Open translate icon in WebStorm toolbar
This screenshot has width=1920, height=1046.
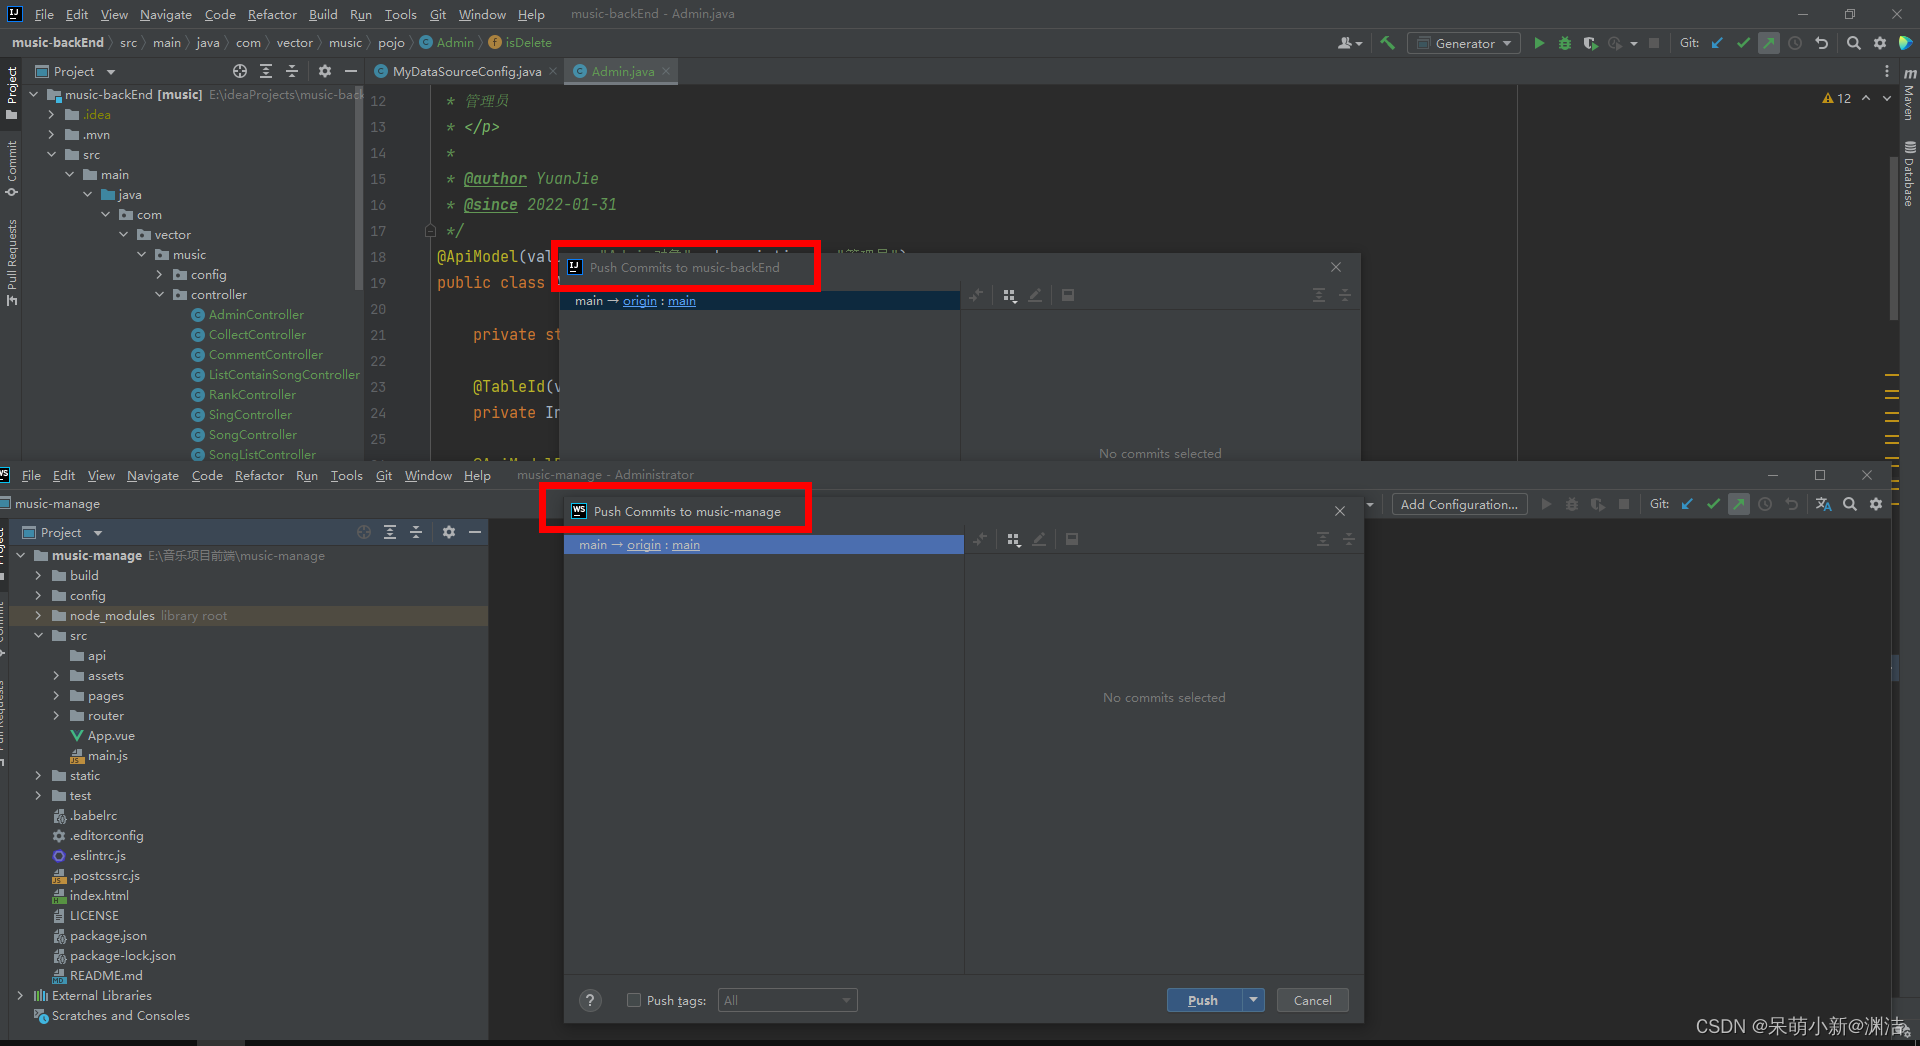(x=1823, y=504)
